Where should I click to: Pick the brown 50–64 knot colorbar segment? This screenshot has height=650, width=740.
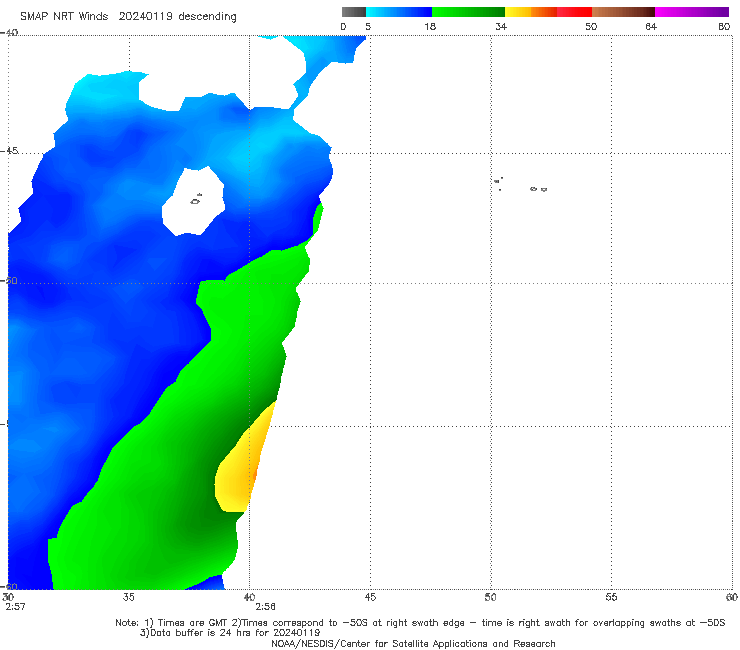pos(623,12)
